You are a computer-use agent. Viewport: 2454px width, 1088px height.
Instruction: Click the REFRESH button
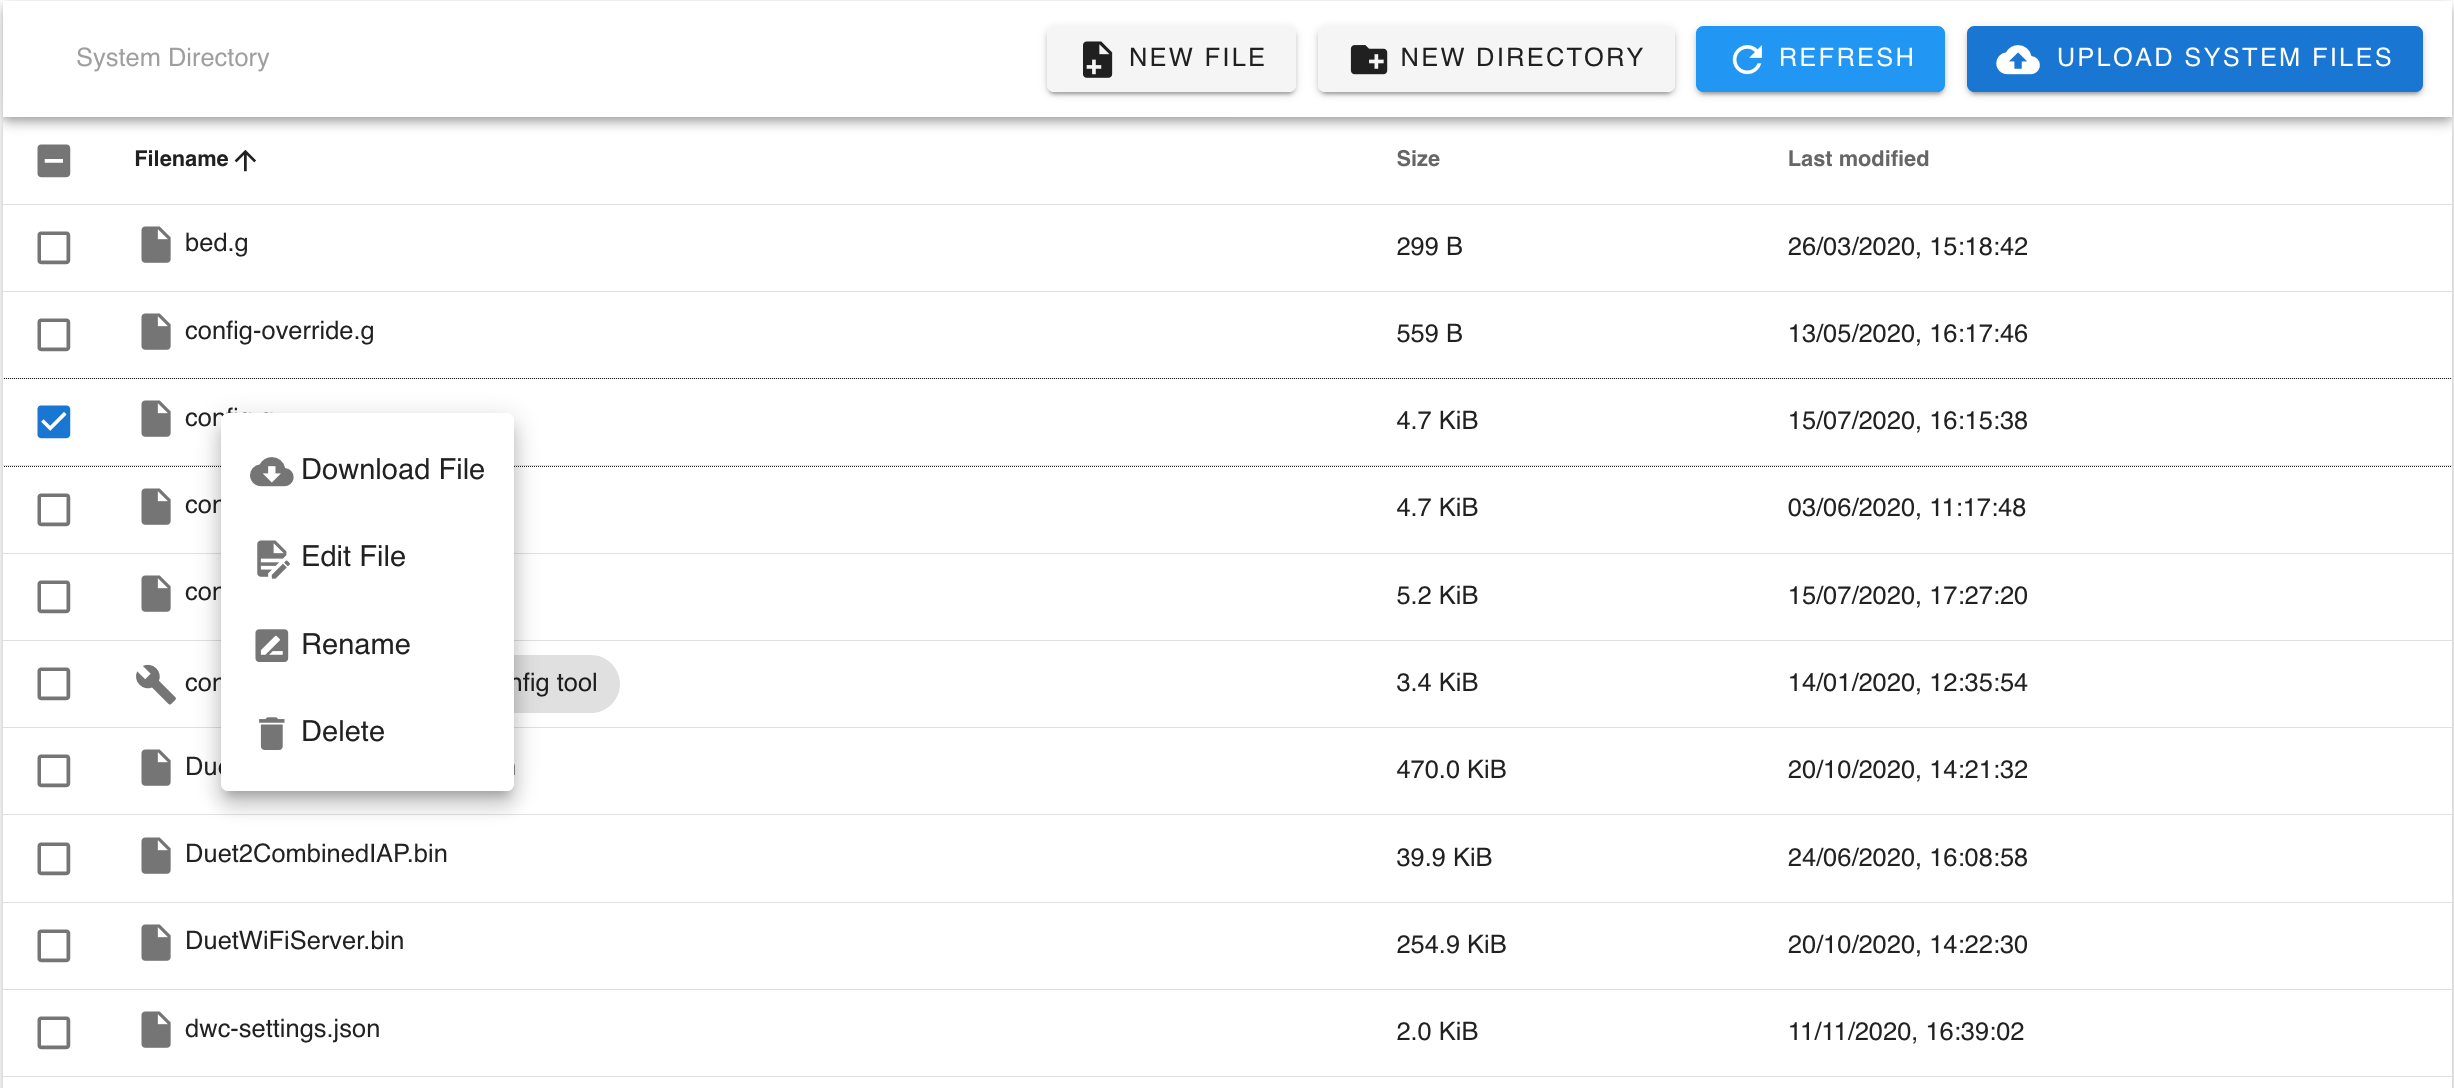click(1820, 58)
